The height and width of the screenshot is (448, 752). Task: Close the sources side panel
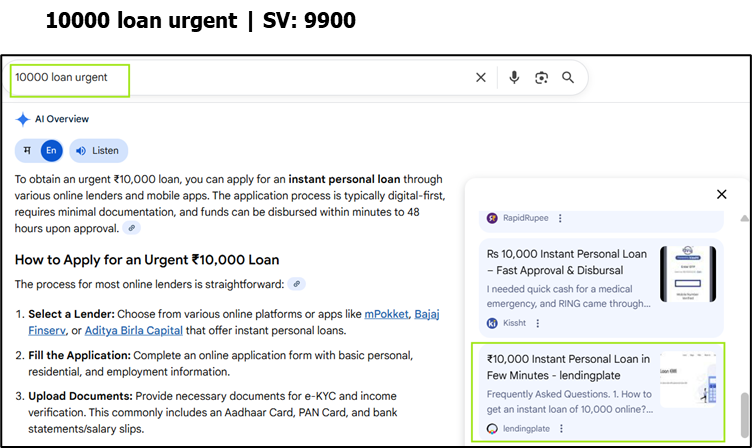tap(721, 195)
